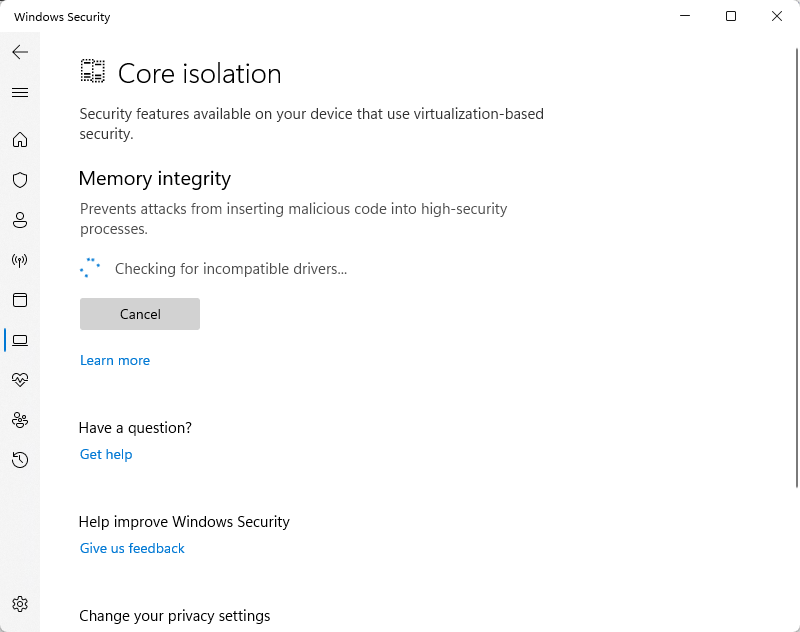Click the checking drivers progress spinner

pyautogui.click(x=90, y=267)
